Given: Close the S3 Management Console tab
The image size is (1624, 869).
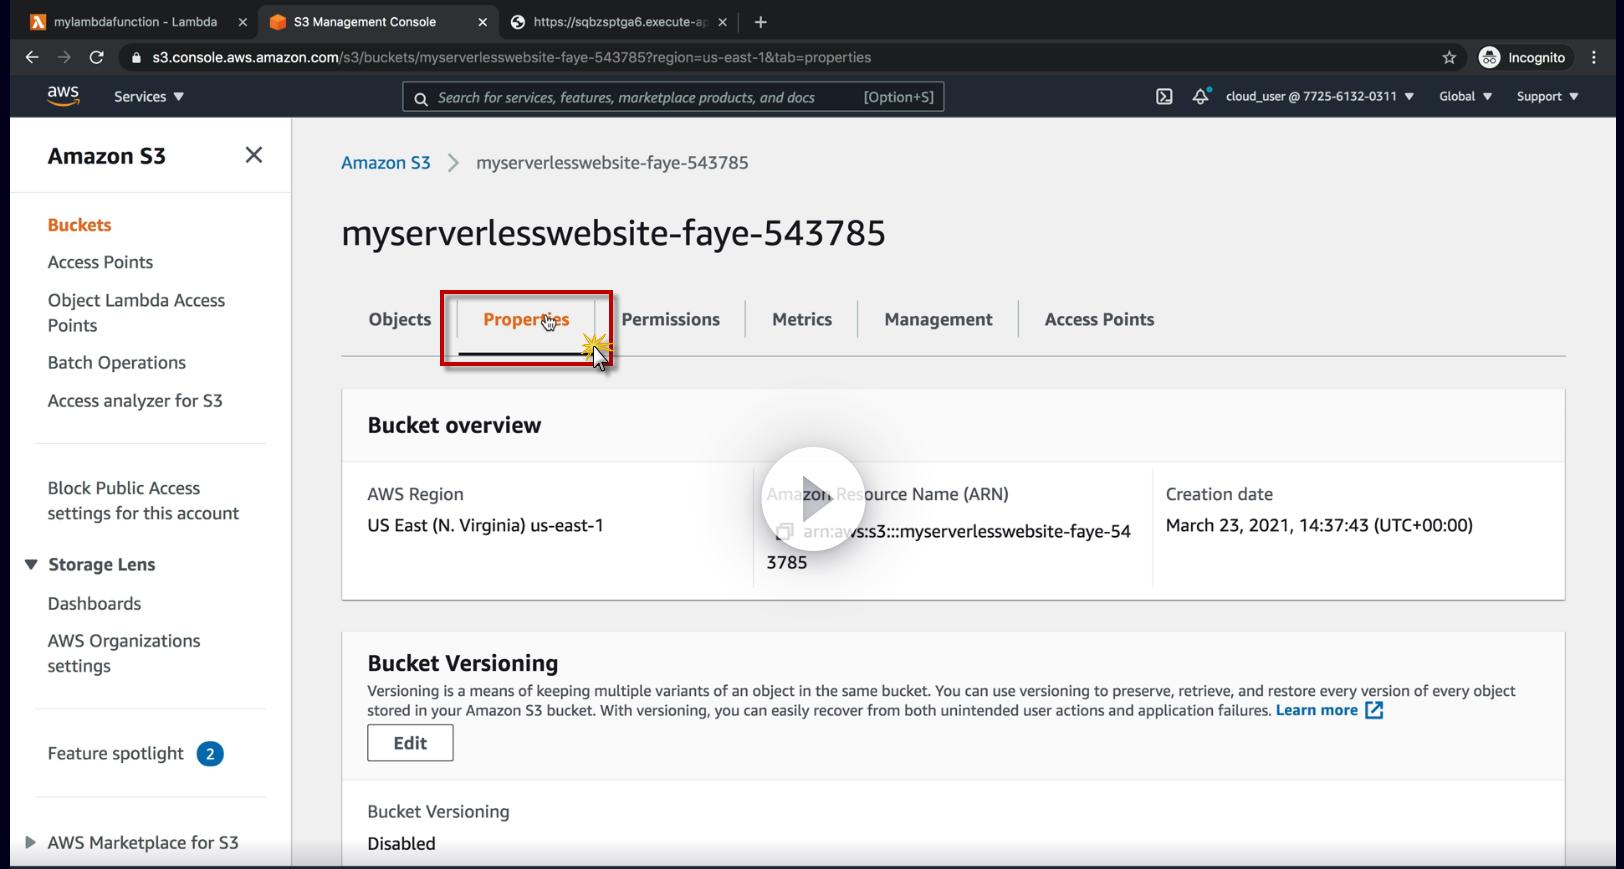Looking at the screenshot, I should [483, 22].
